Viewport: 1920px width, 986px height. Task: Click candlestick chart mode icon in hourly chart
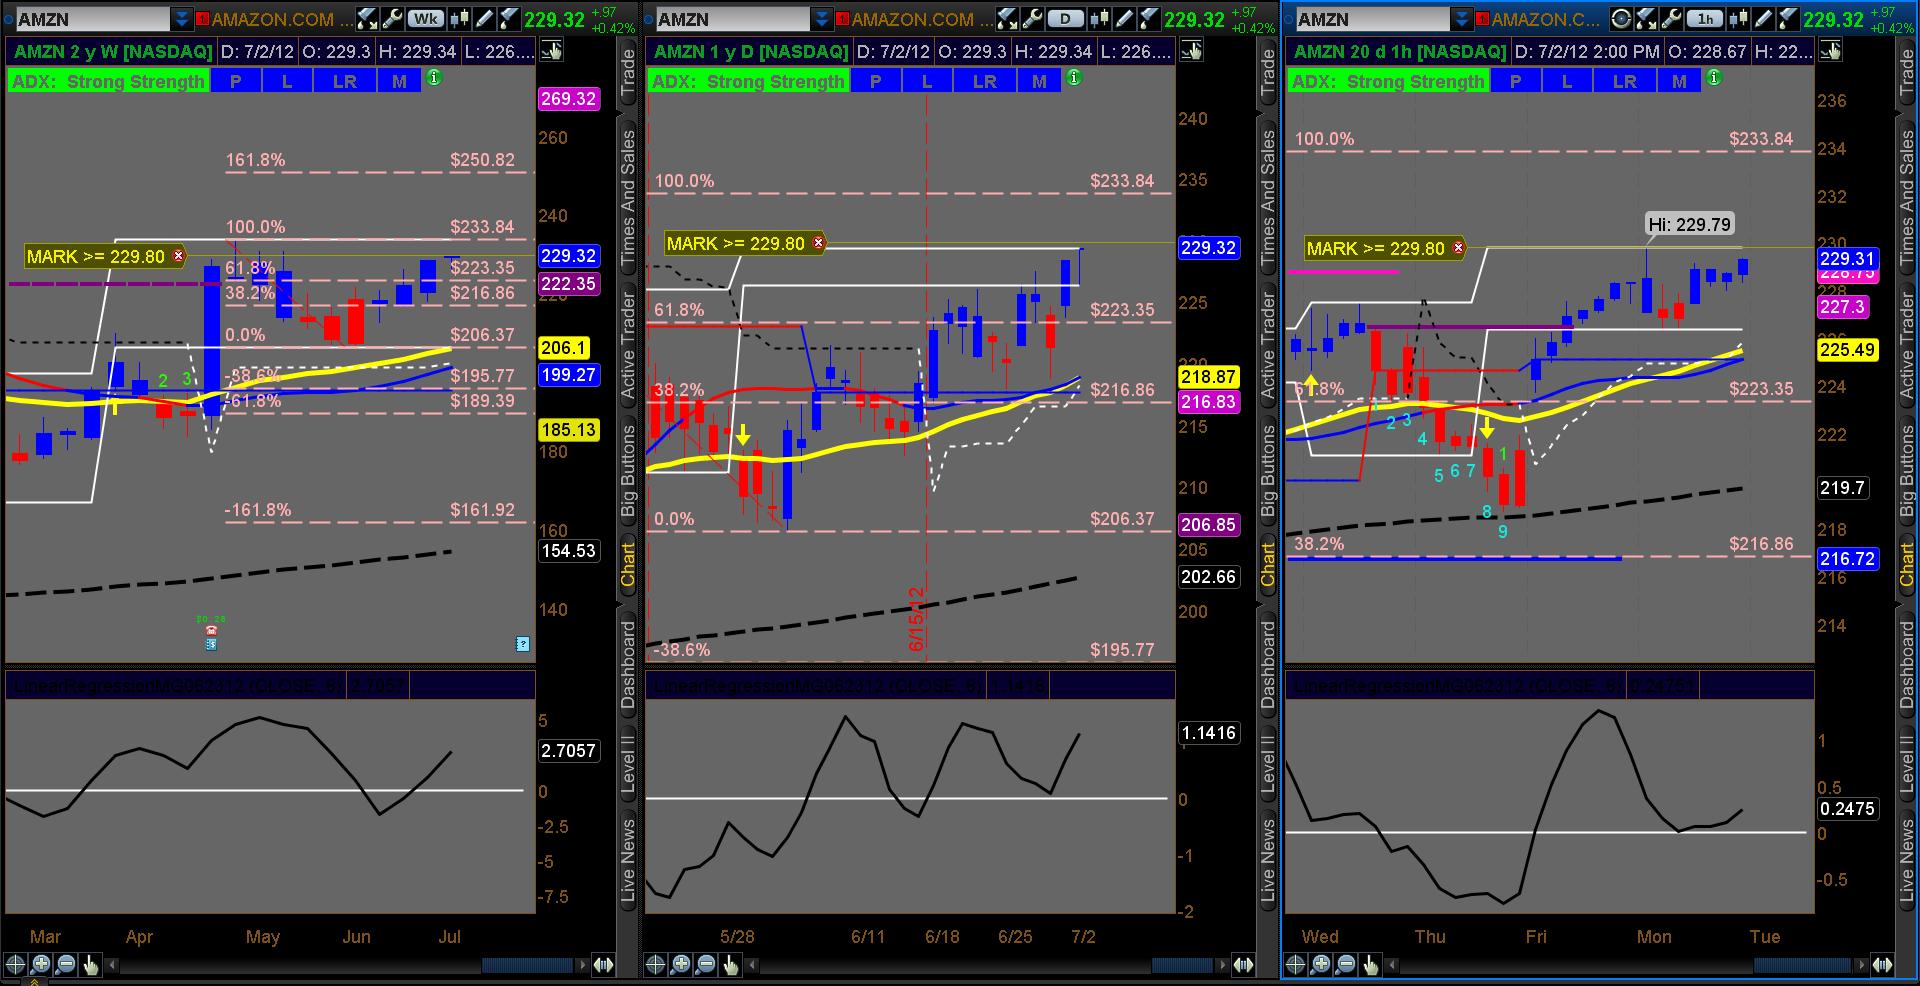click(x=1739, y=19)
